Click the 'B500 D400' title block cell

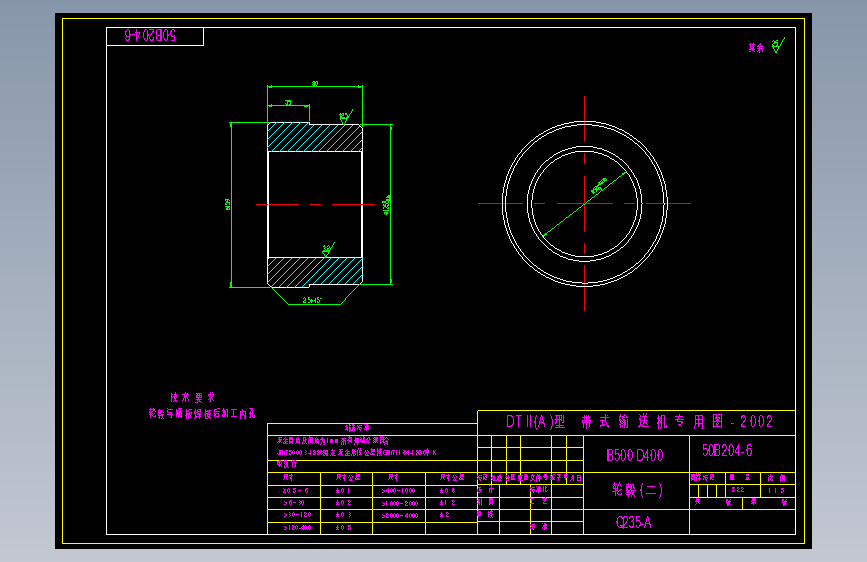coord(635,455)
